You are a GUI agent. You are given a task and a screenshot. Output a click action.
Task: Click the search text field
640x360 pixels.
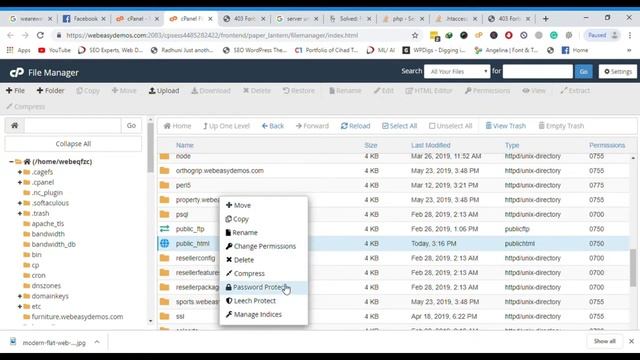tap(538, 71)
